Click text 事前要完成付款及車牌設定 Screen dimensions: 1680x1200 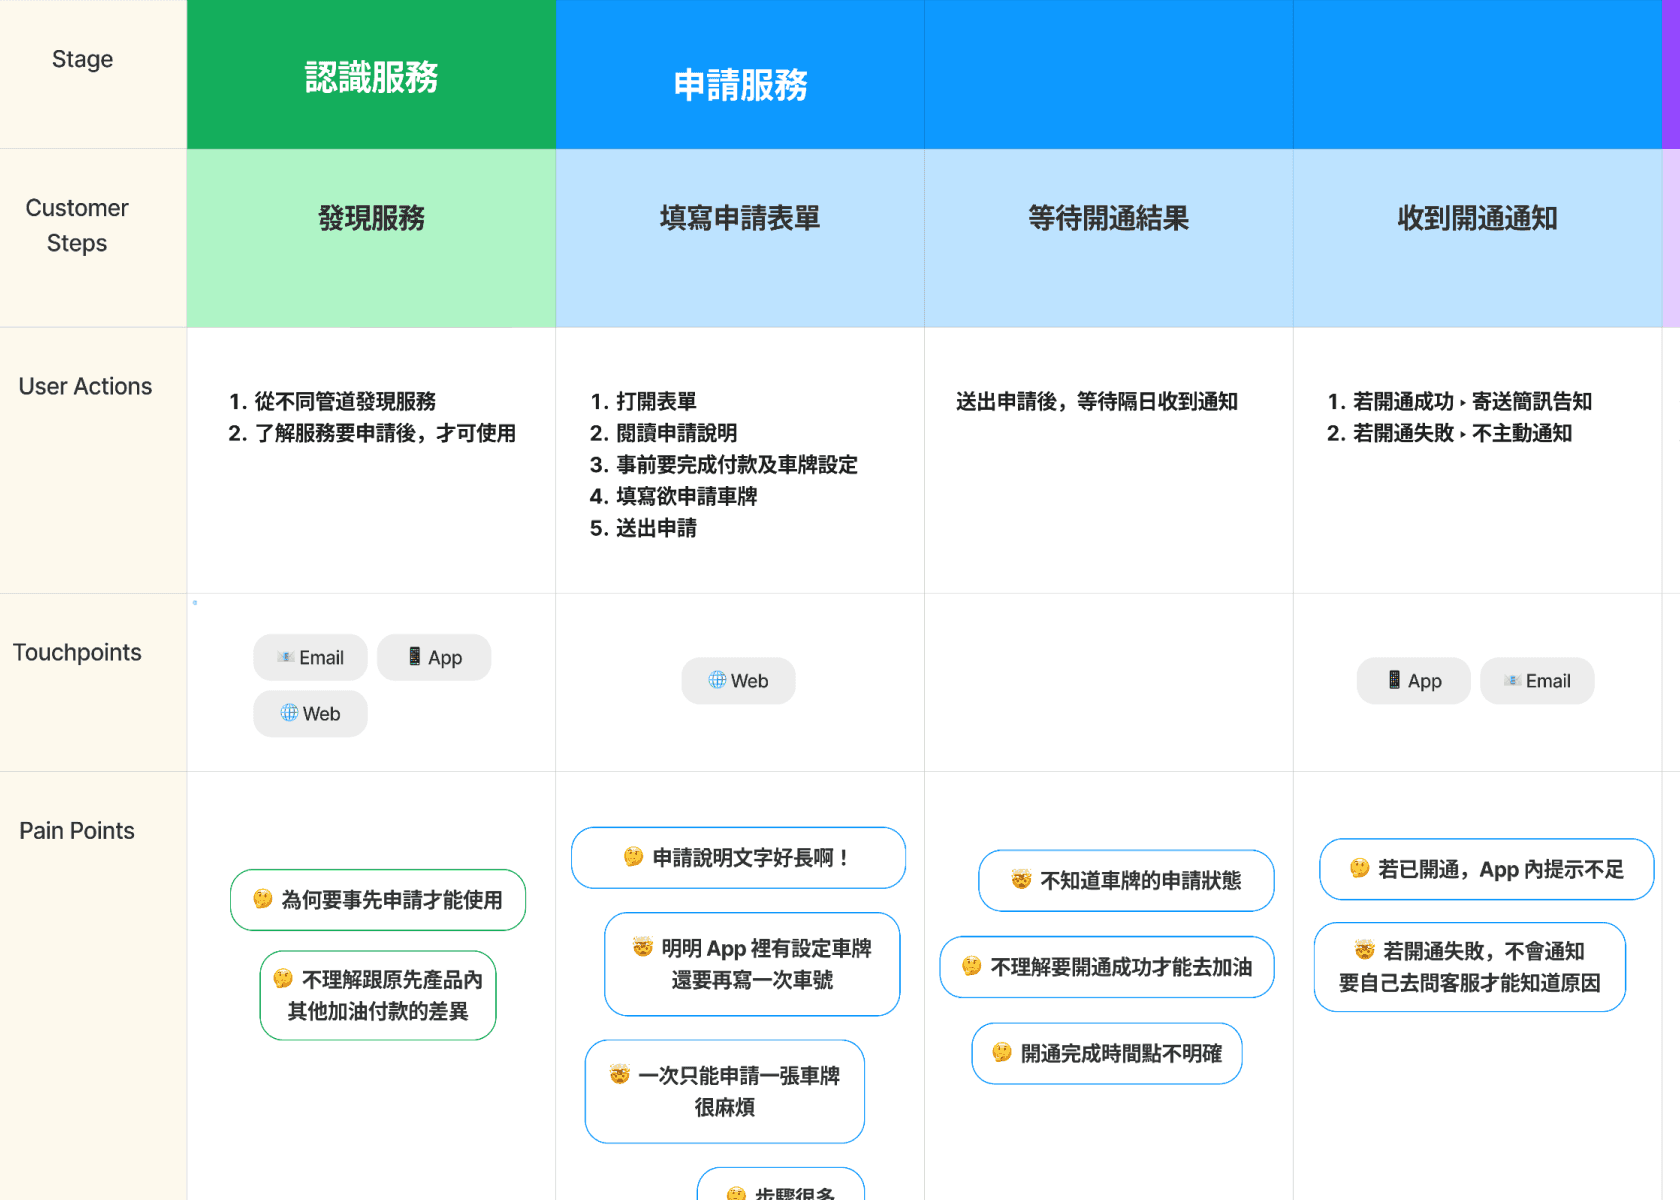(737, 465)
